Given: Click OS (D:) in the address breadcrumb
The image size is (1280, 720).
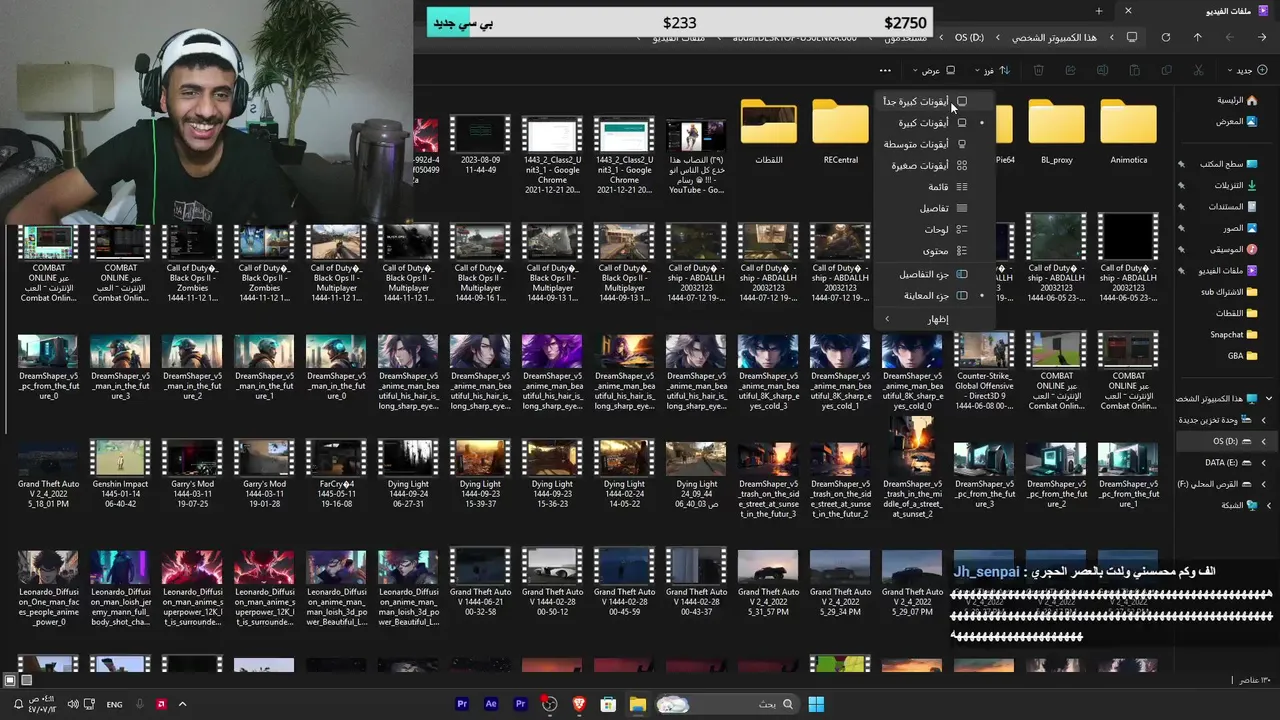Looking at the screenshot, I should pyautogui.click(x=969, y=37).
